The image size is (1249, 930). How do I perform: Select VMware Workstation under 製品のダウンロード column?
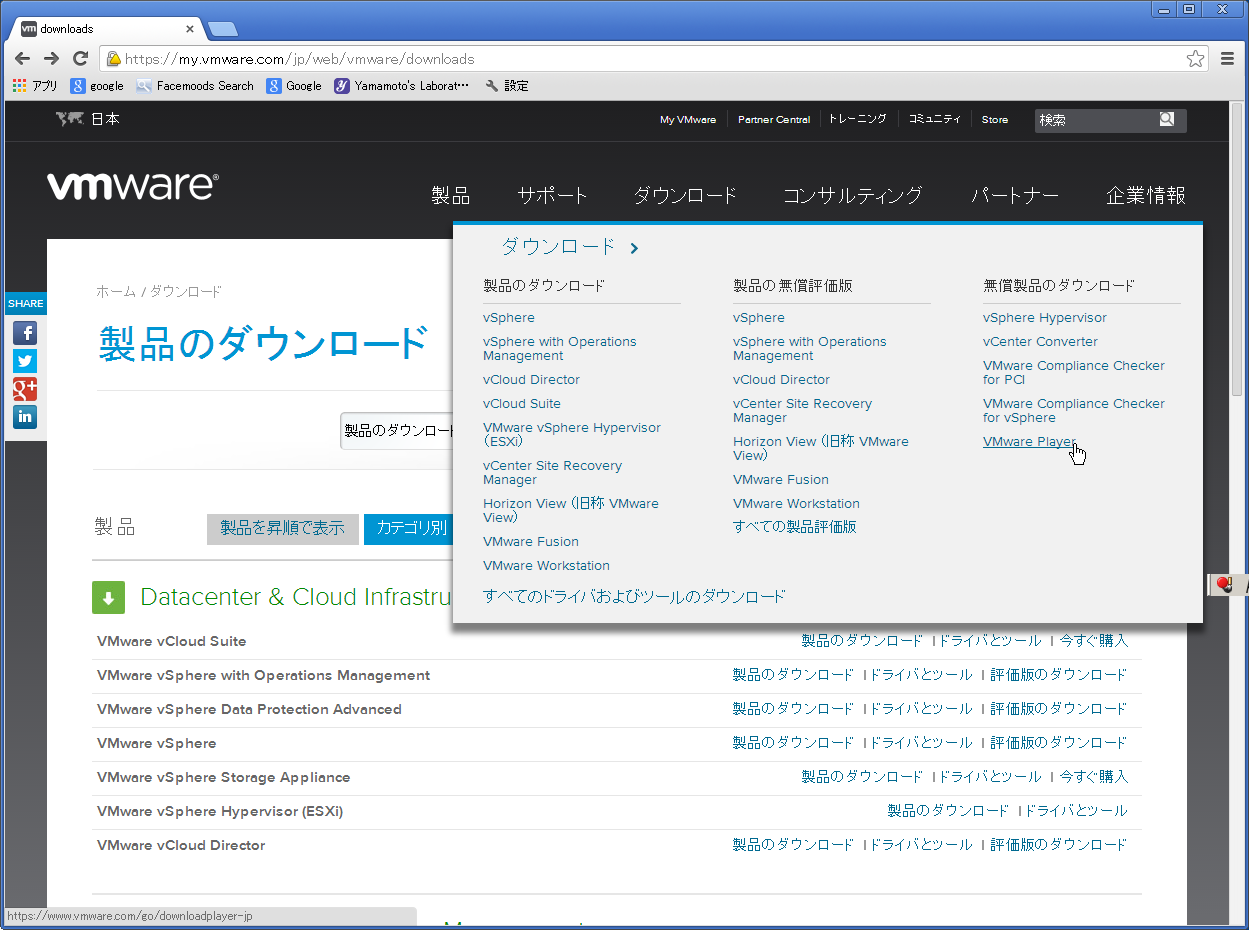[x=546, y=566]
